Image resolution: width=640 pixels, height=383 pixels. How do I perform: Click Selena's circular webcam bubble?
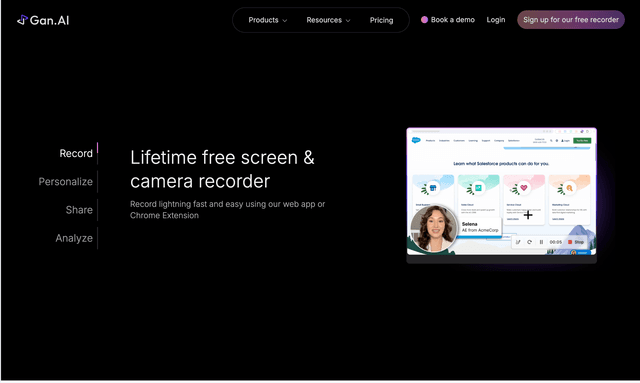434,228
